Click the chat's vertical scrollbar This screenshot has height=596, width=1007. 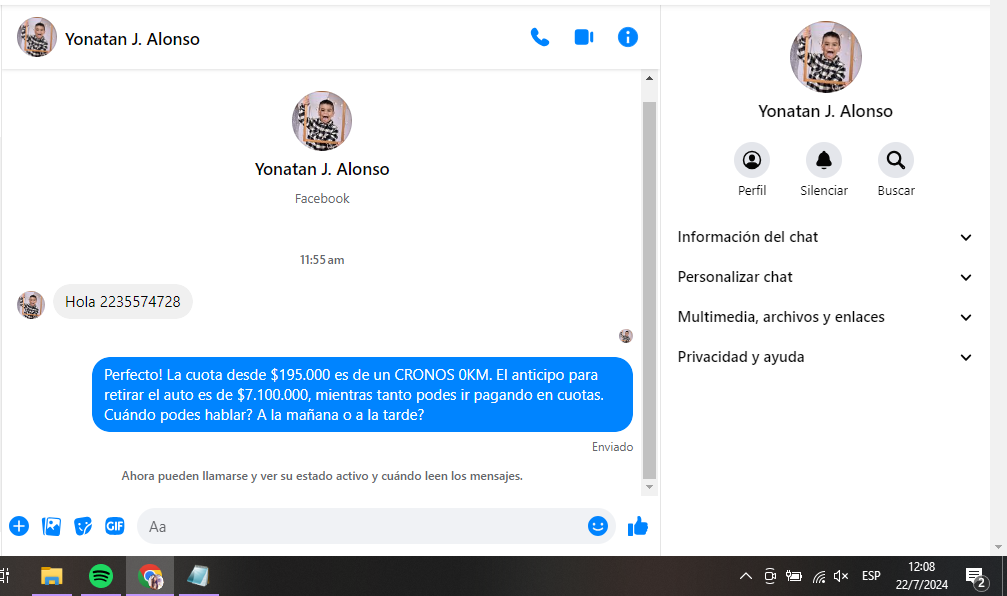(x=649, y=290)
